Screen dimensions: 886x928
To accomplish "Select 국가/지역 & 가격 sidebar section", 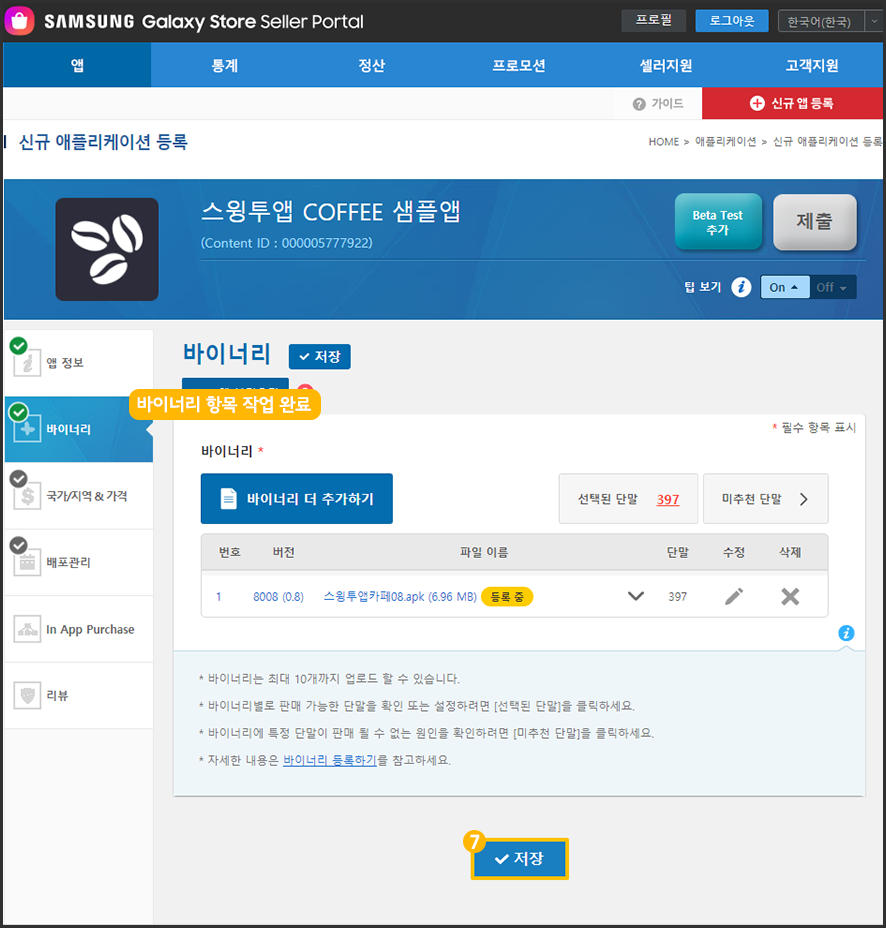I will (x=78, y=496).
